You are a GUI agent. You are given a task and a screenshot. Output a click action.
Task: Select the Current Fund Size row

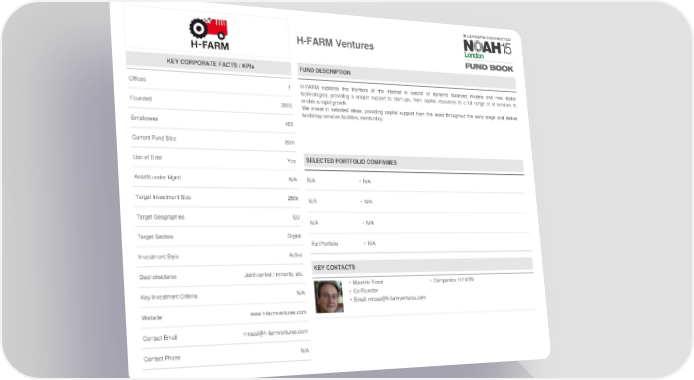point(213,140)
